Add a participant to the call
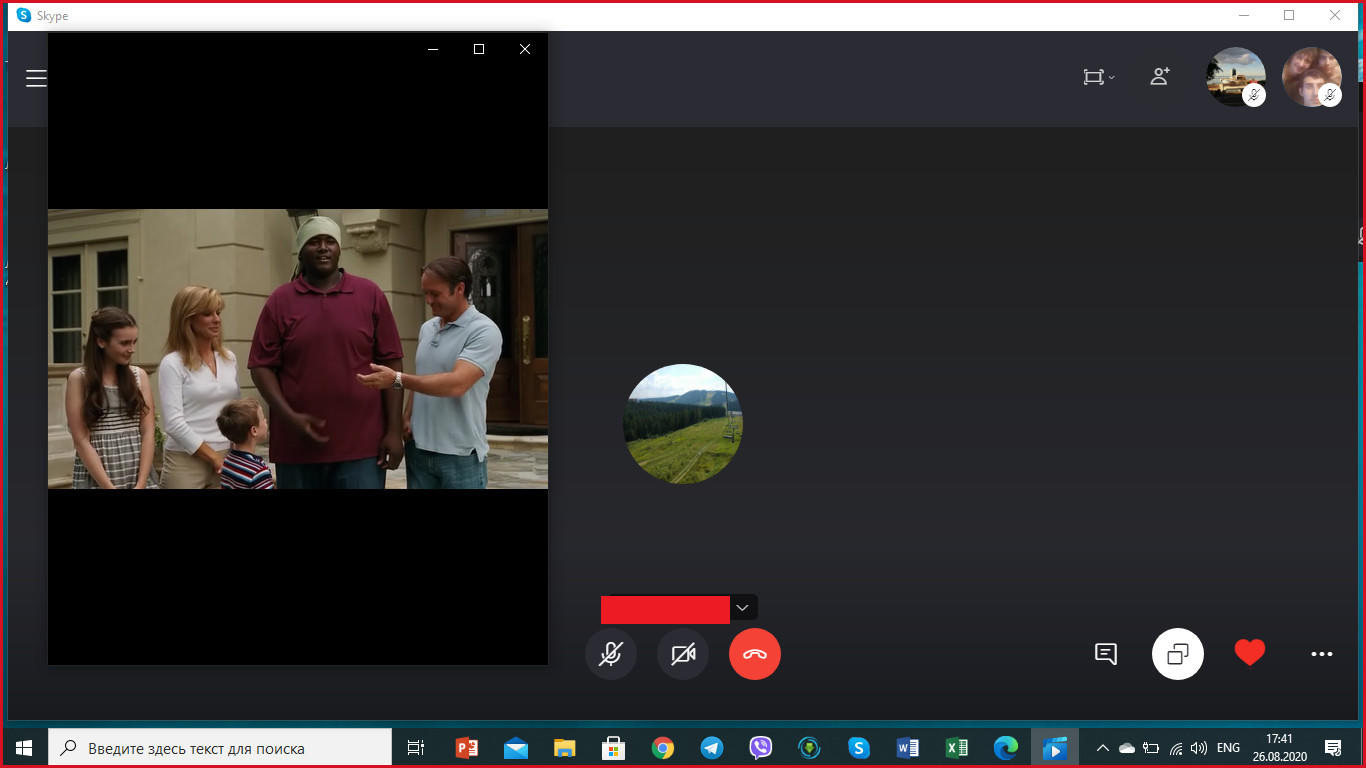1366x768 pixels. (1160, 76)
